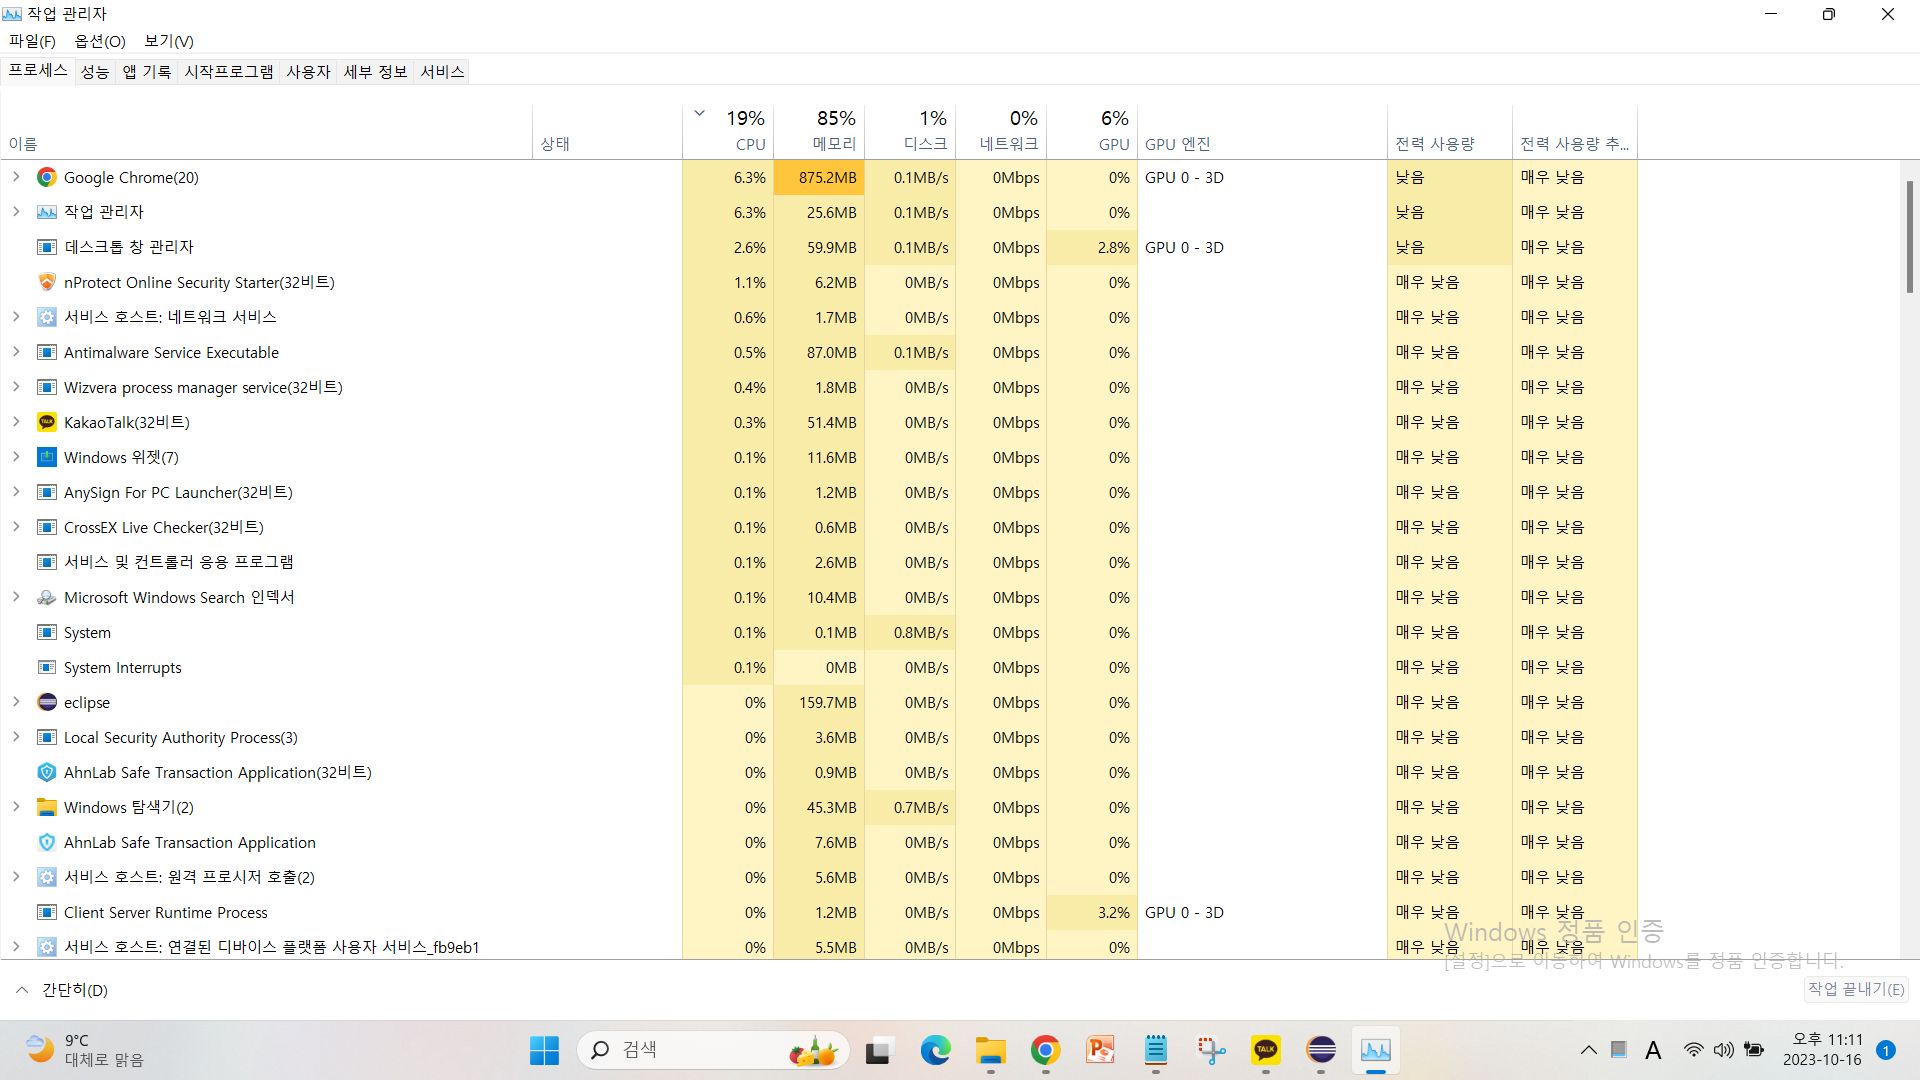
Task: Open the volume speaker tray icon
Action: pyautogui.click(x=1723, y=1050)
